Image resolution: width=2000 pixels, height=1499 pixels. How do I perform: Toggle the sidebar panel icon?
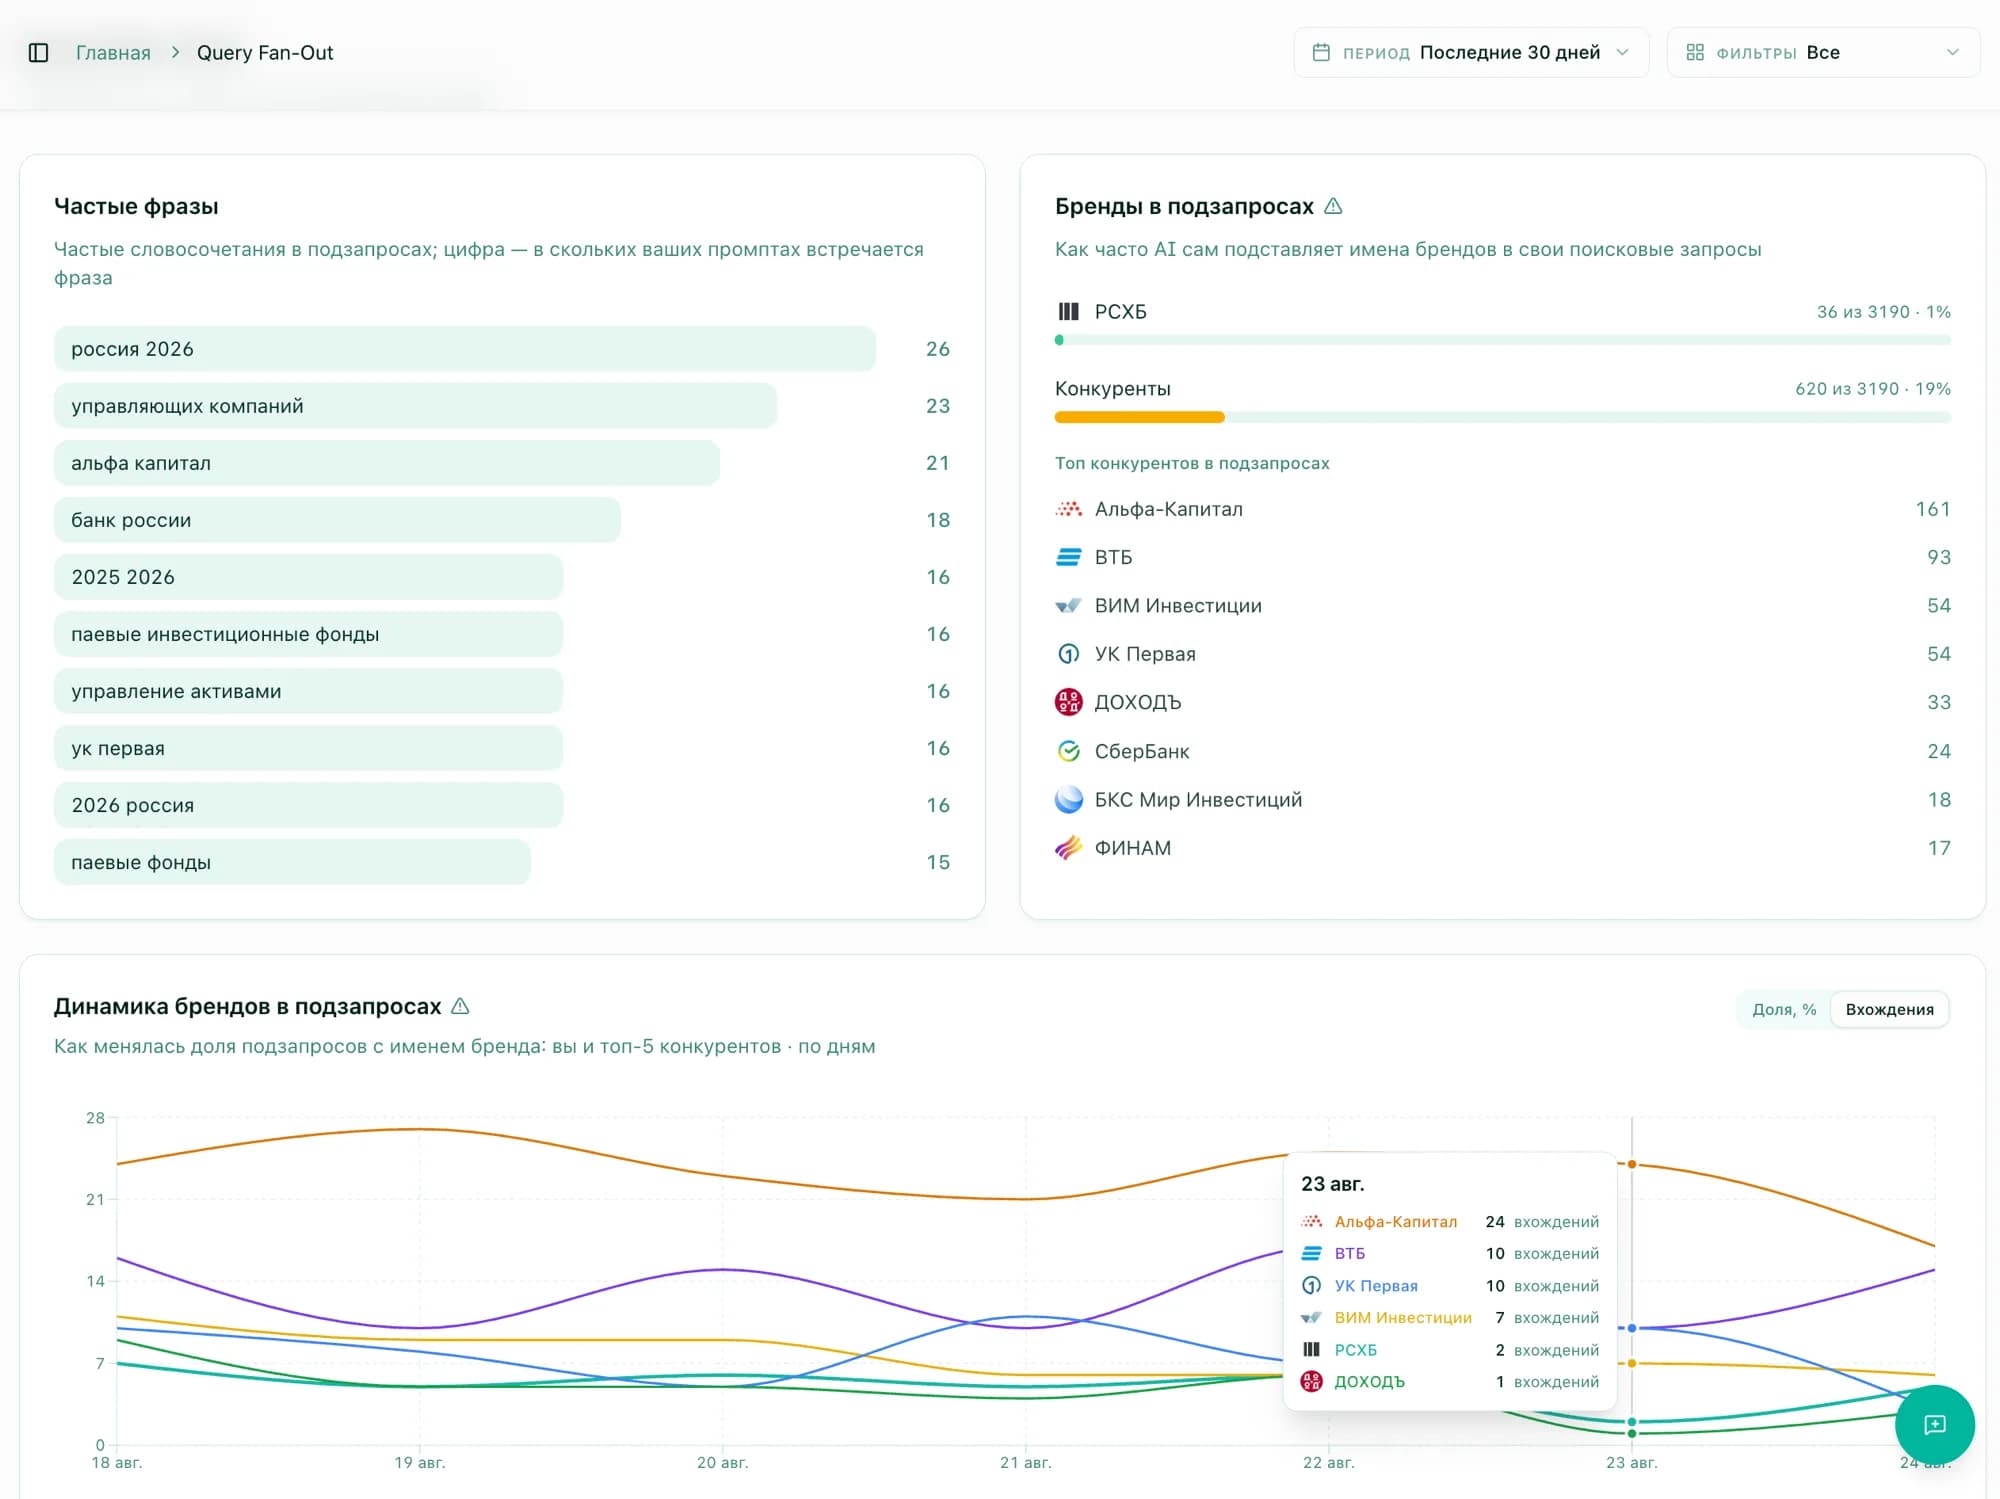(x=38, y=53)
